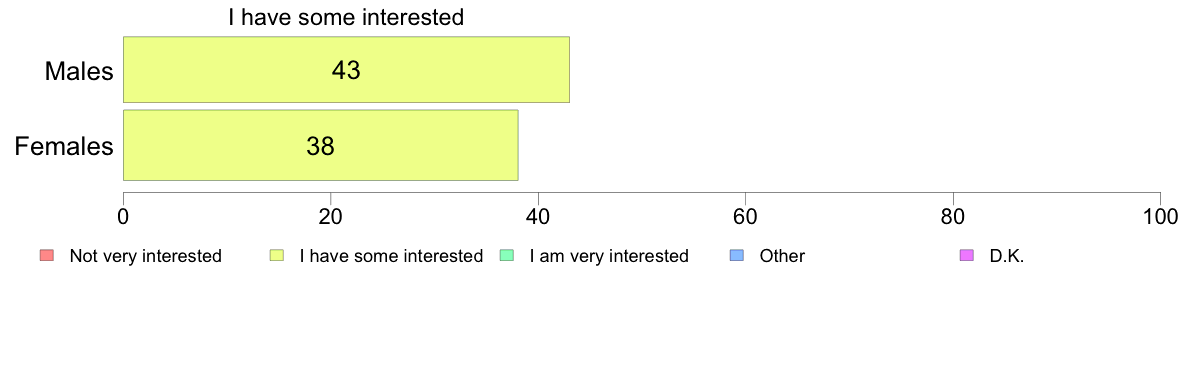This screenshot has width=1188, height=368.
Task: Click the I am very interested legend label
Action: (609, 256)
